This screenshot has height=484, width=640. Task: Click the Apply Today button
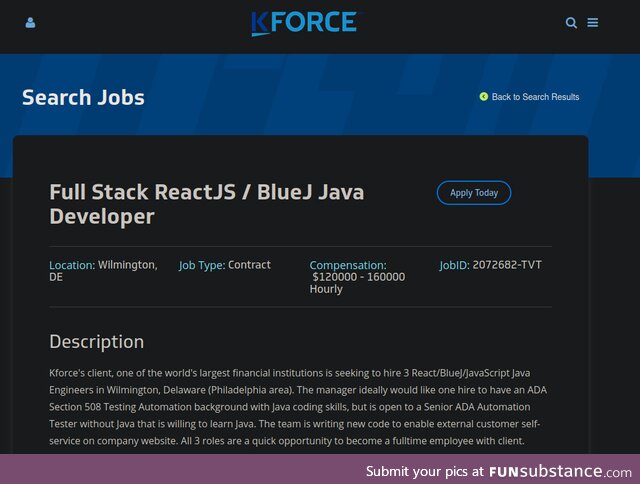click(x=474, y=193)
